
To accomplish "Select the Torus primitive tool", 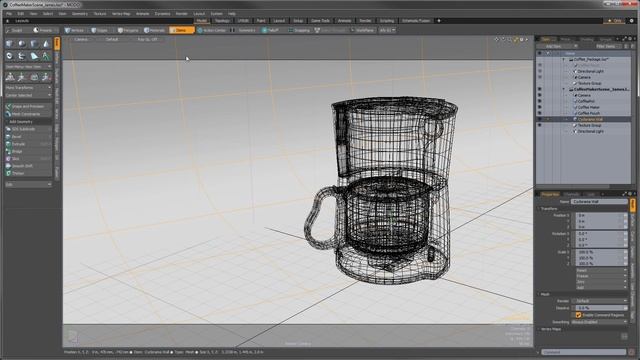I will (x=10, y=56).
